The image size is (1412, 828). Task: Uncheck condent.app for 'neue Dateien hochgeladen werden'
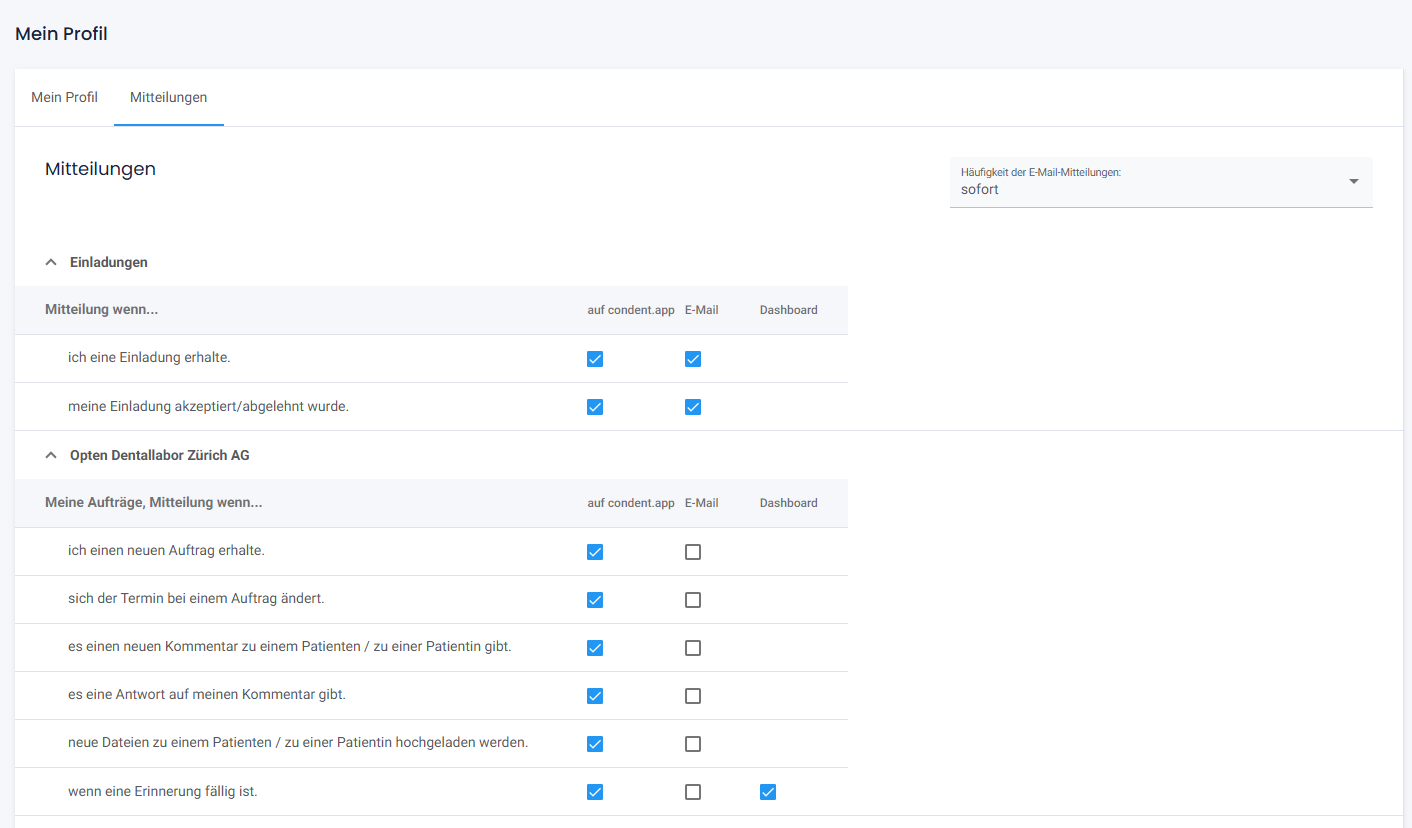pyautogui.click(x=595, y=744)
